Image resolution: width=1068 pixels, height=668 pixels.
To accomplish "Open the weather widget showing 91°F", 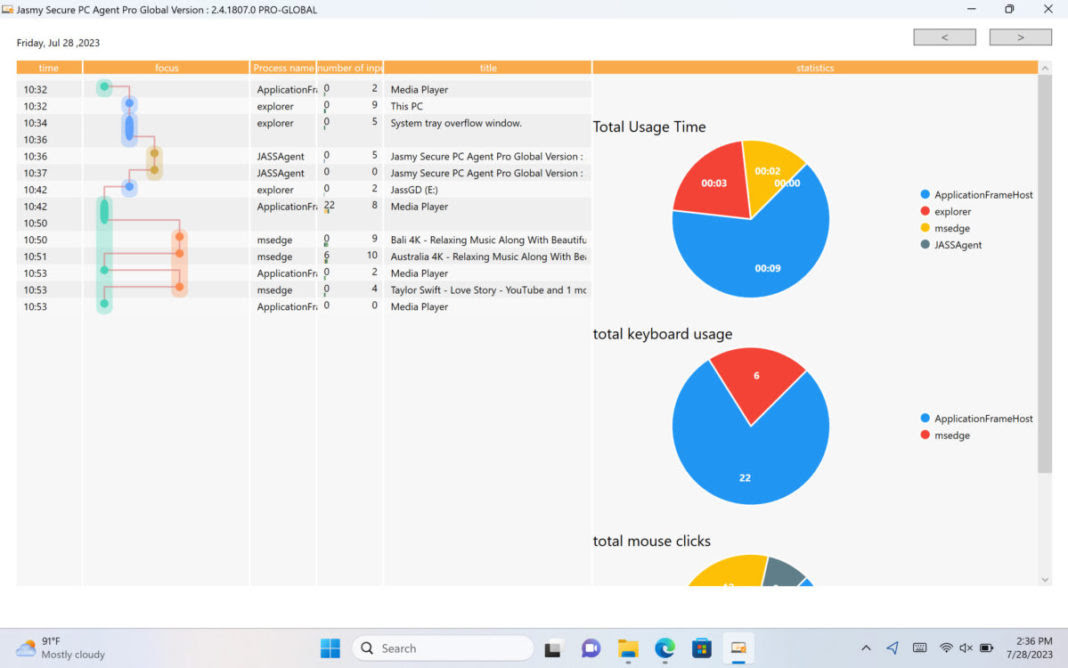I will click(x=61, y=648).
